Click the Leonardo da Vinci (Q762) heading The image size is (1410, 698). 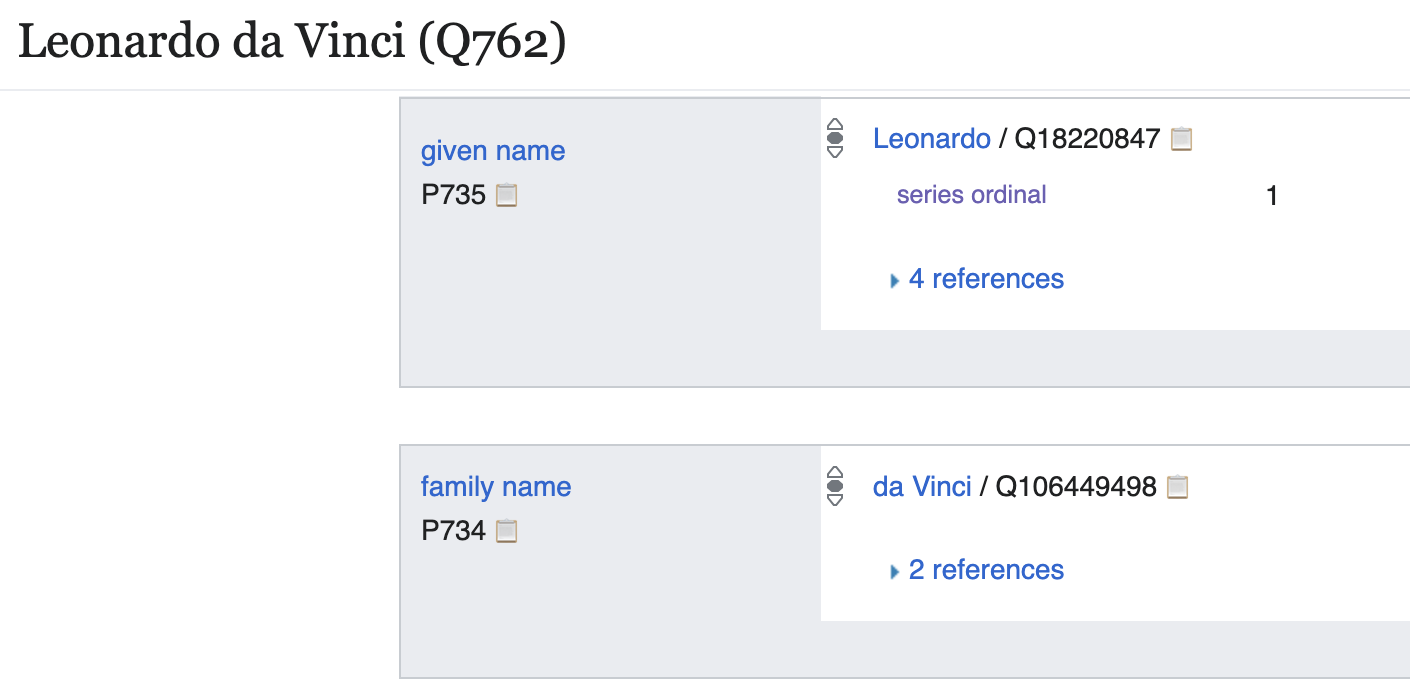pos(292,43)
